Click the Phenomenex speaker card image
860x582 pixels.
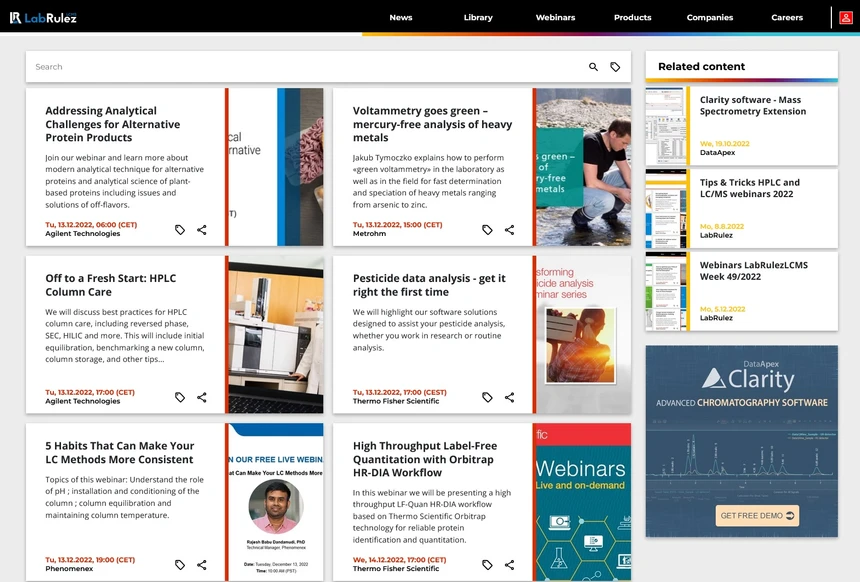pyautogui.click(x=276, y=501)
